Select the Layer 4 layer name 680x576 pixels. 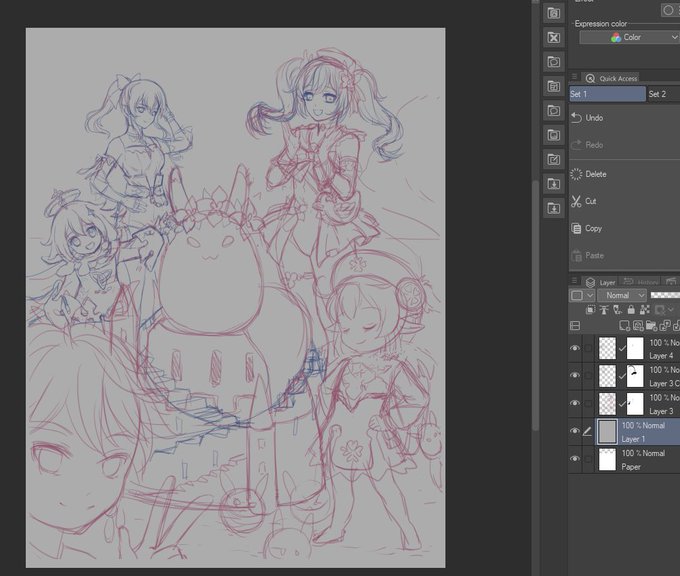[x=661, y=356]
